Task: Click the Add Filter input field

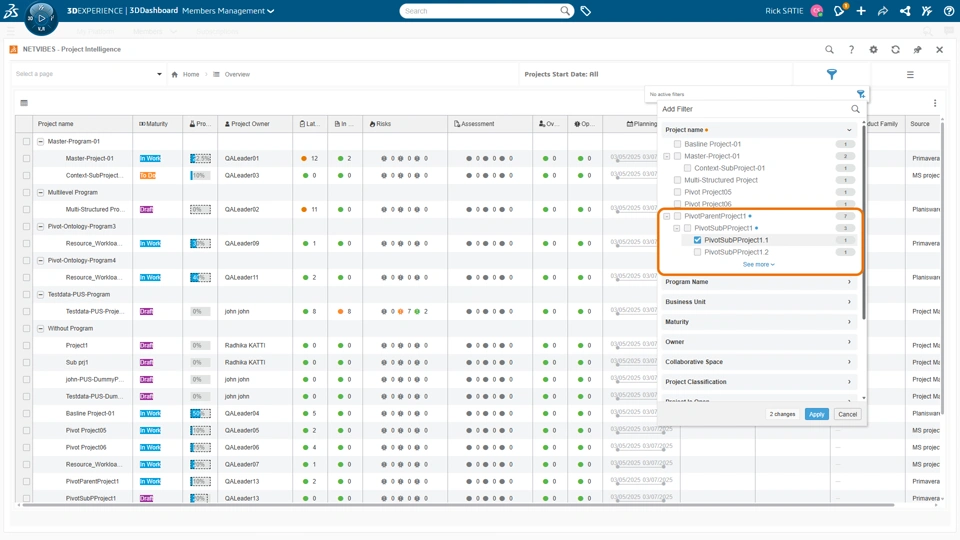Action: pos(754,109)
